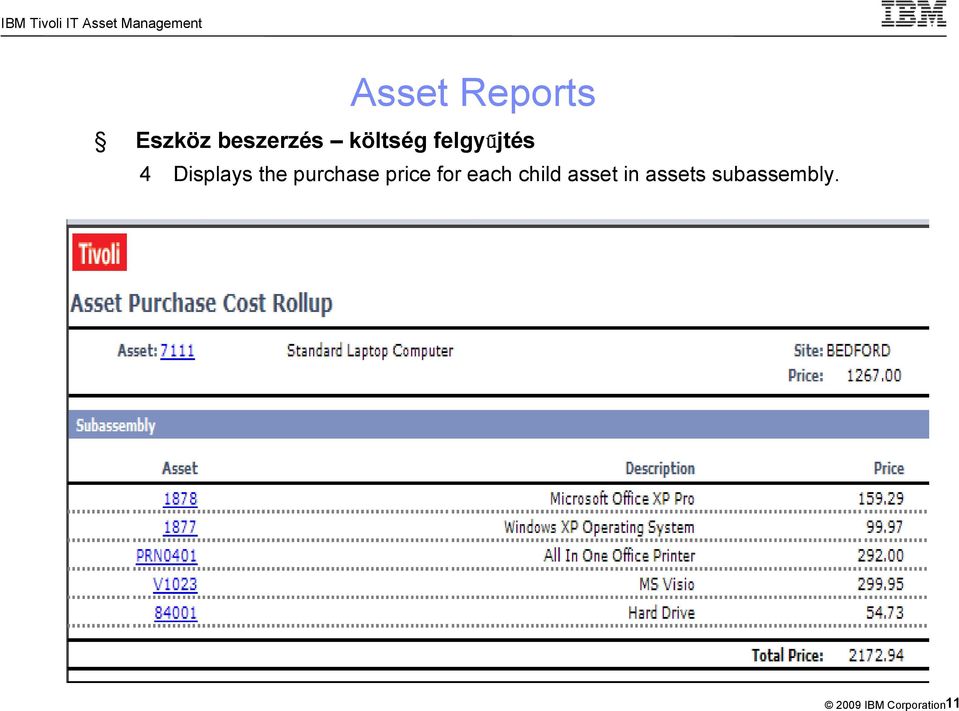The width and height of the screenshot is (959, 711).
Task: Click the '© 2009 IBM Corporation' footer
Action: [x=884, y=705]
